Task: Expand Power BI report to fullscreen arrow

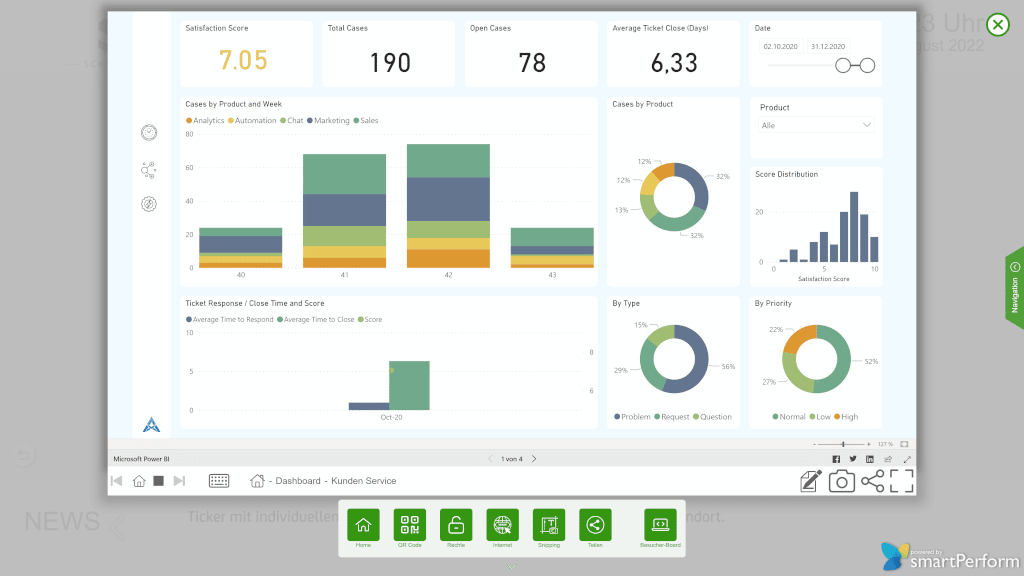Action: pos(907,459)
